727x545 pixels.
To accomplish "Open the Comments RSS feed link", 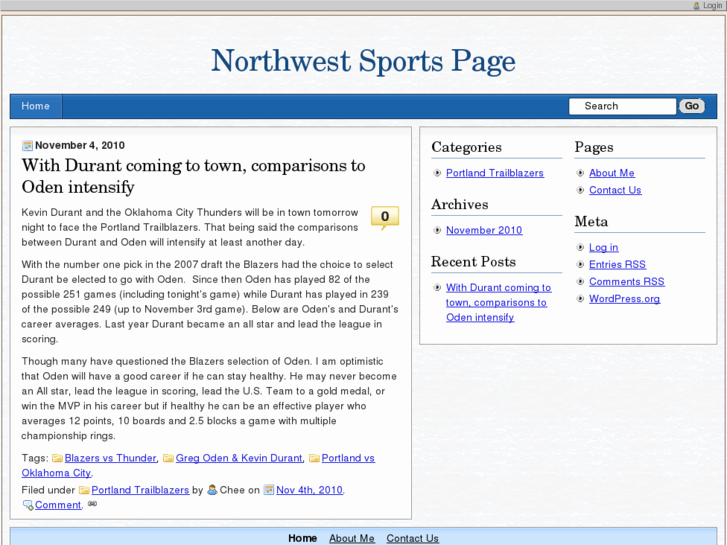I will tap(626, 282).
